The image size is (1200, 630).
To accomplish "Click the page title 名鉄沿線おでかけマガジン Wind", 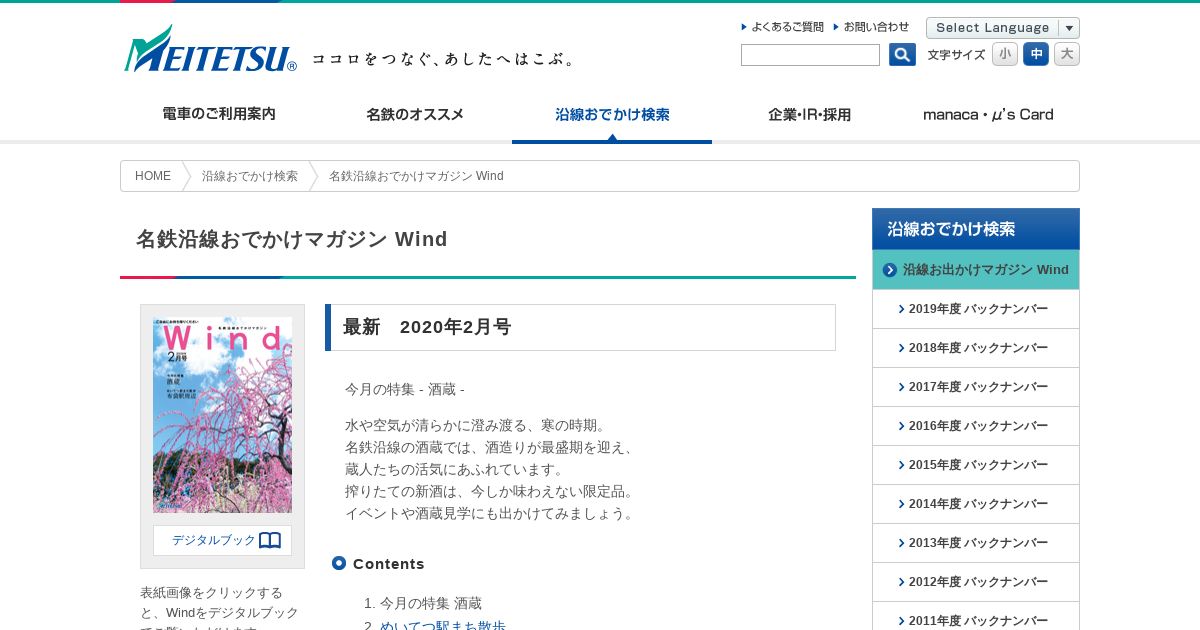I will pos(292,239).
